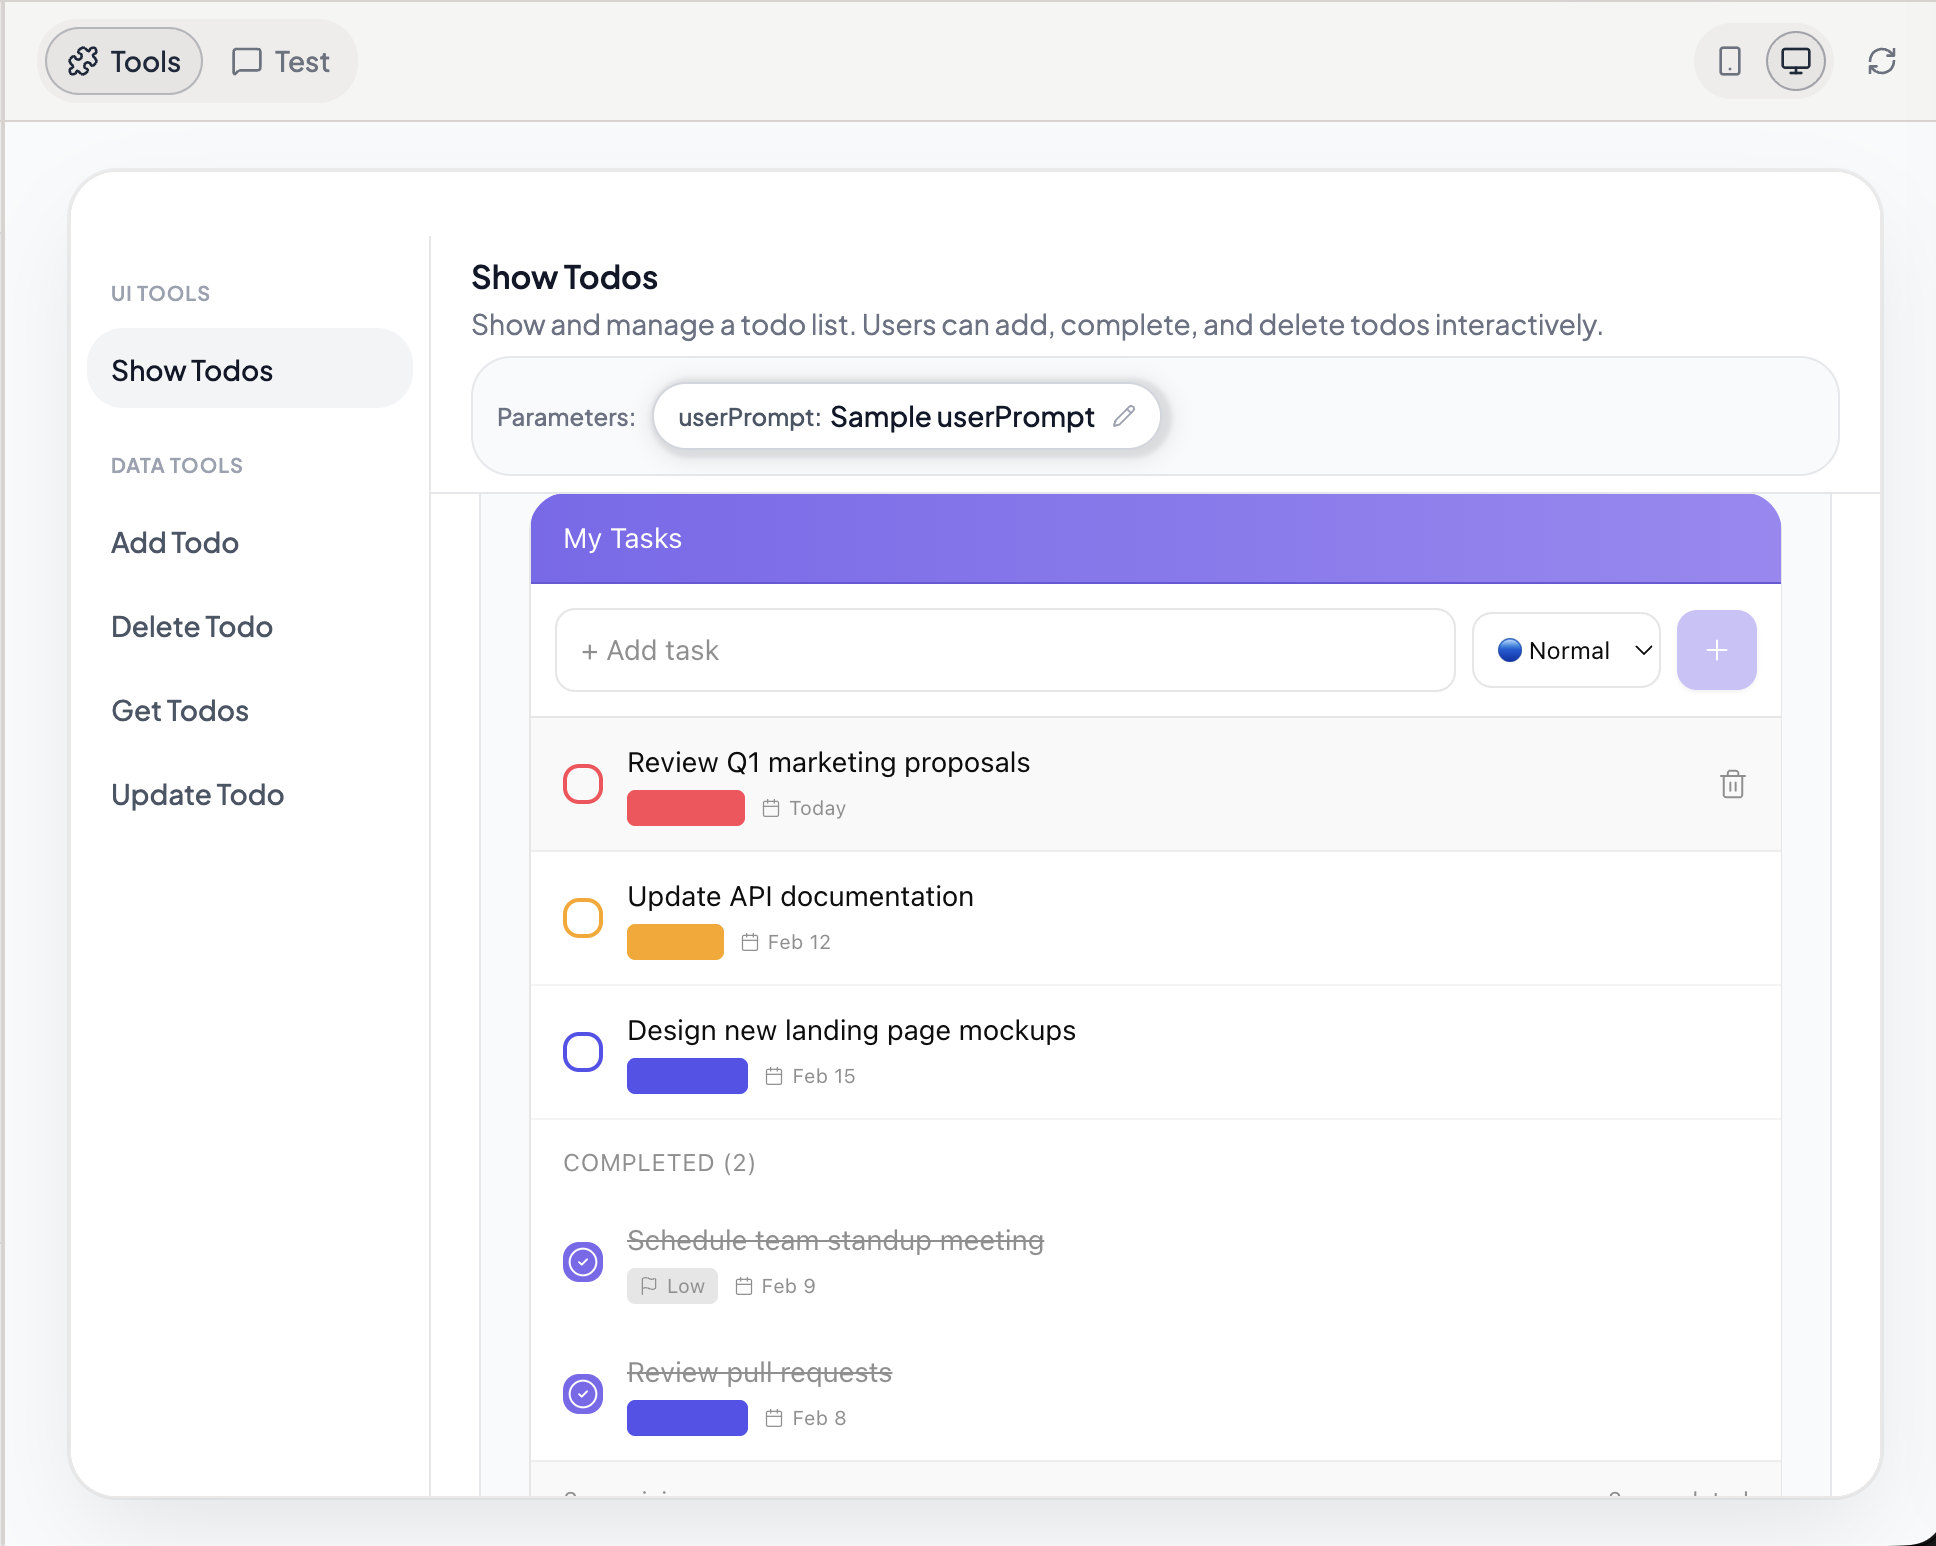Mark Update API documentation as complete
This screenshot has width=1936, height=1546.
pyautogui.click(x=583, y=918)
